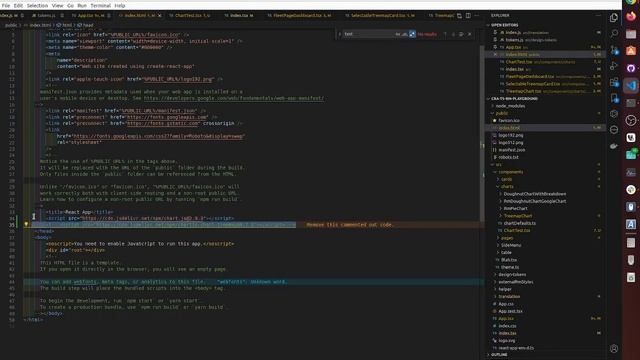
Task: Open App.test.tsx in file tree
Action: coord(510,311)
